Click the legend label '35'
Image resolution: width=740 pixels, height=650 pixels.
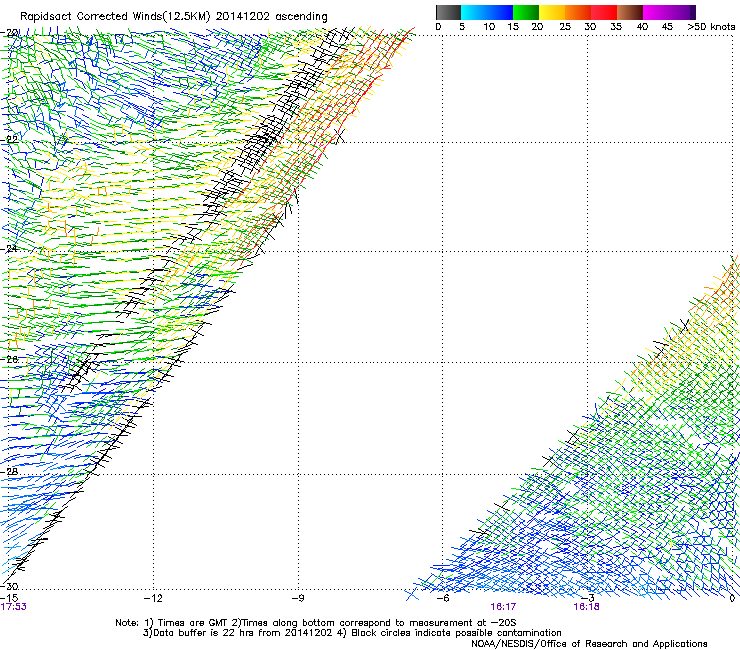pyautogui.click(x=616, y=27)
